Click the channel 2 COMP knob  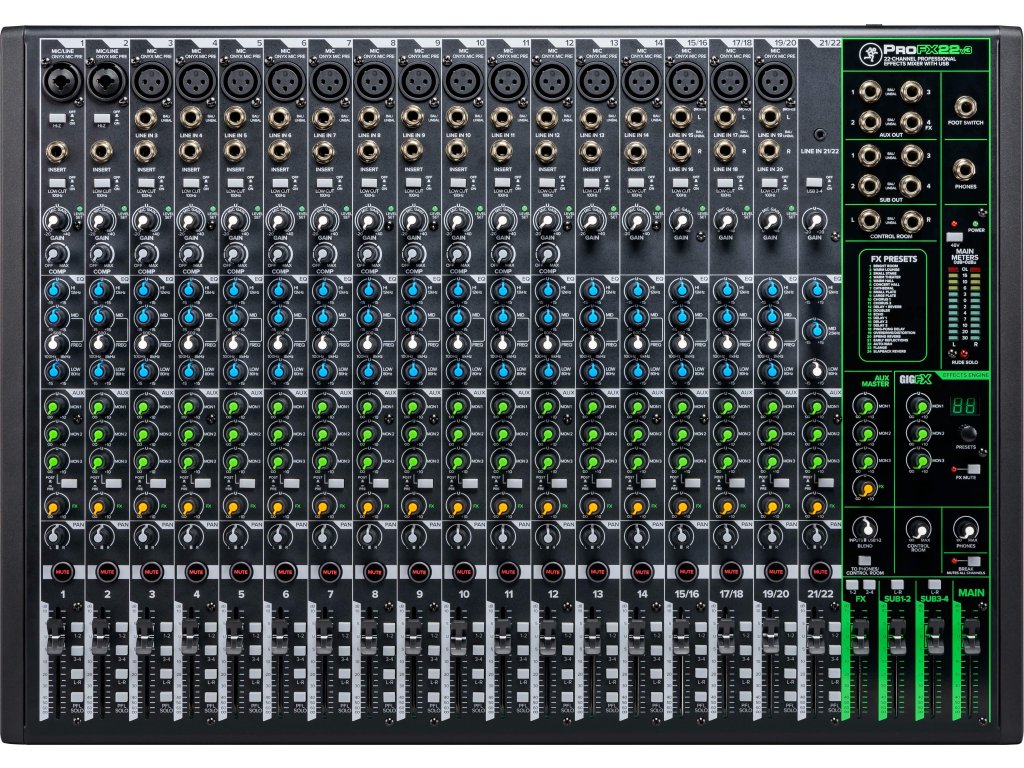(100, 254)
